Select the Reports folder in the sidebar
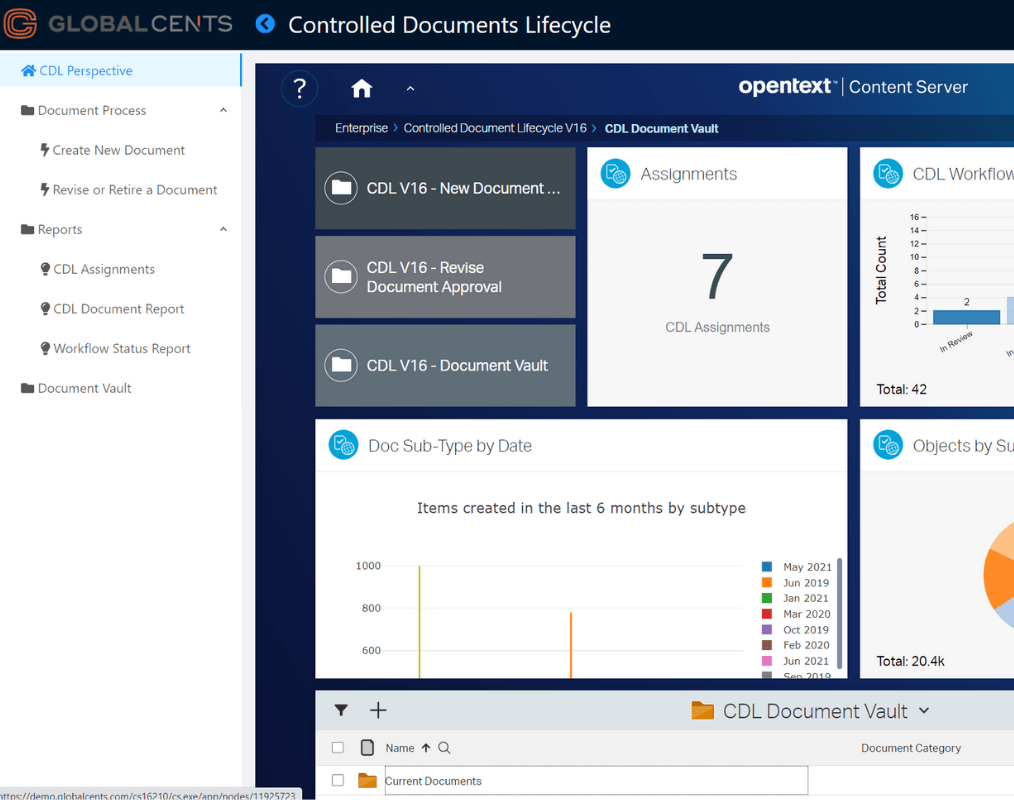The width and height of the screenshot is (1014, 800). click(52, 229)
